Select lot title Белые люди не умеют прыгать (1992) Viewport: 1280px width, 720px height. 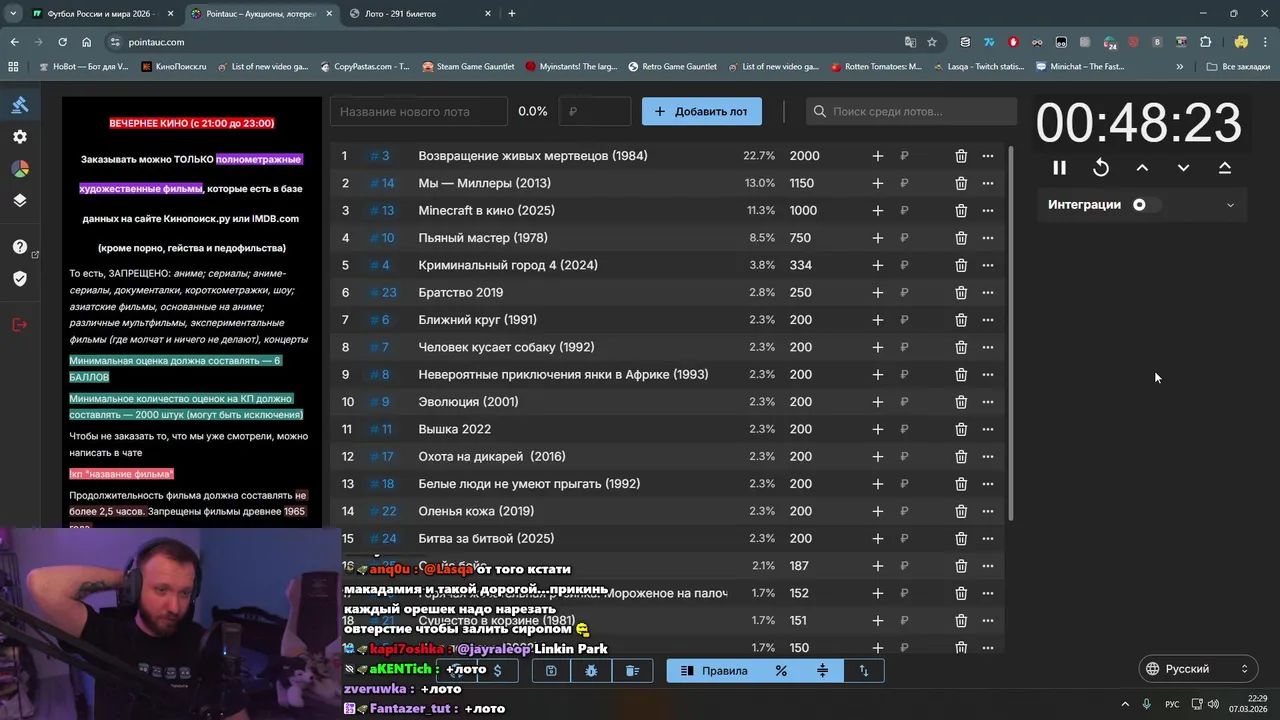pos(529,484)
